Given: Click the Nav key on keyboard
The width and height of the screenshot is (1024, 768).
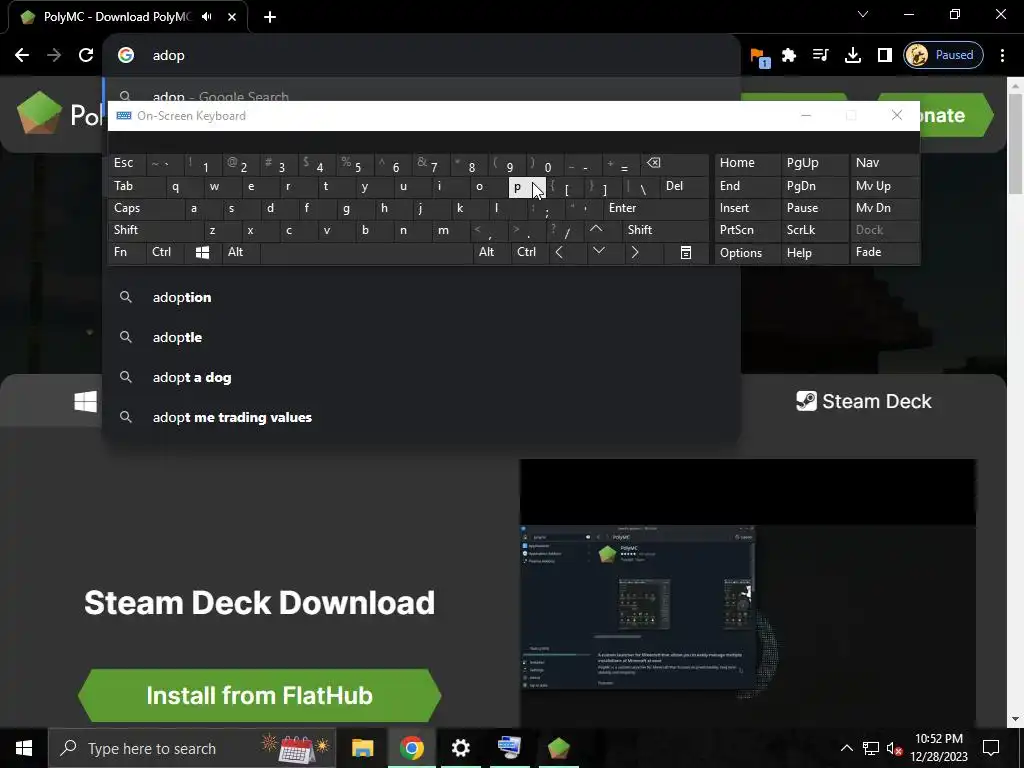Looking at the screenshot, I should (884, 164).
